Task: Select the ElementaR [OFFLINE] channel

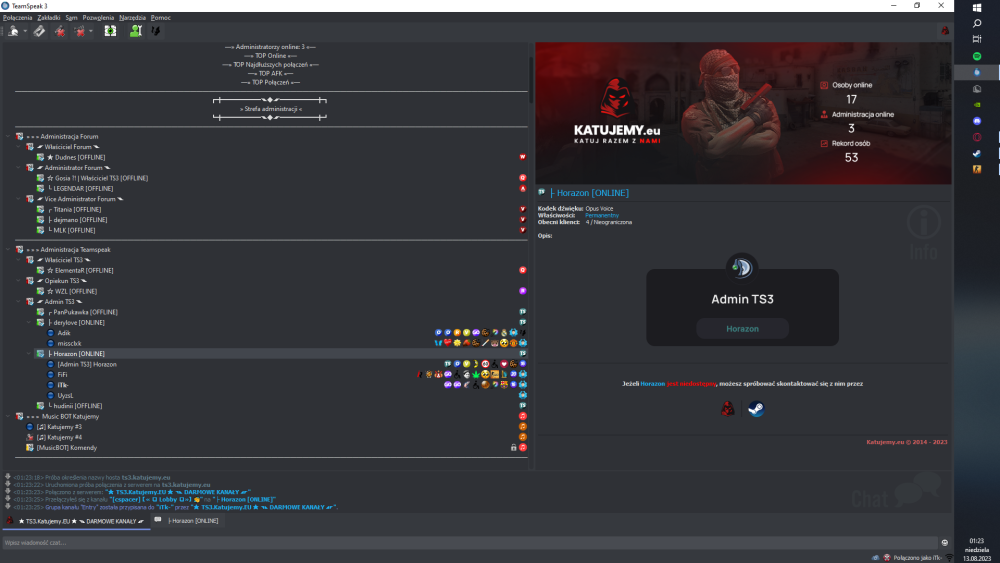Action: [x=80, y=270]
